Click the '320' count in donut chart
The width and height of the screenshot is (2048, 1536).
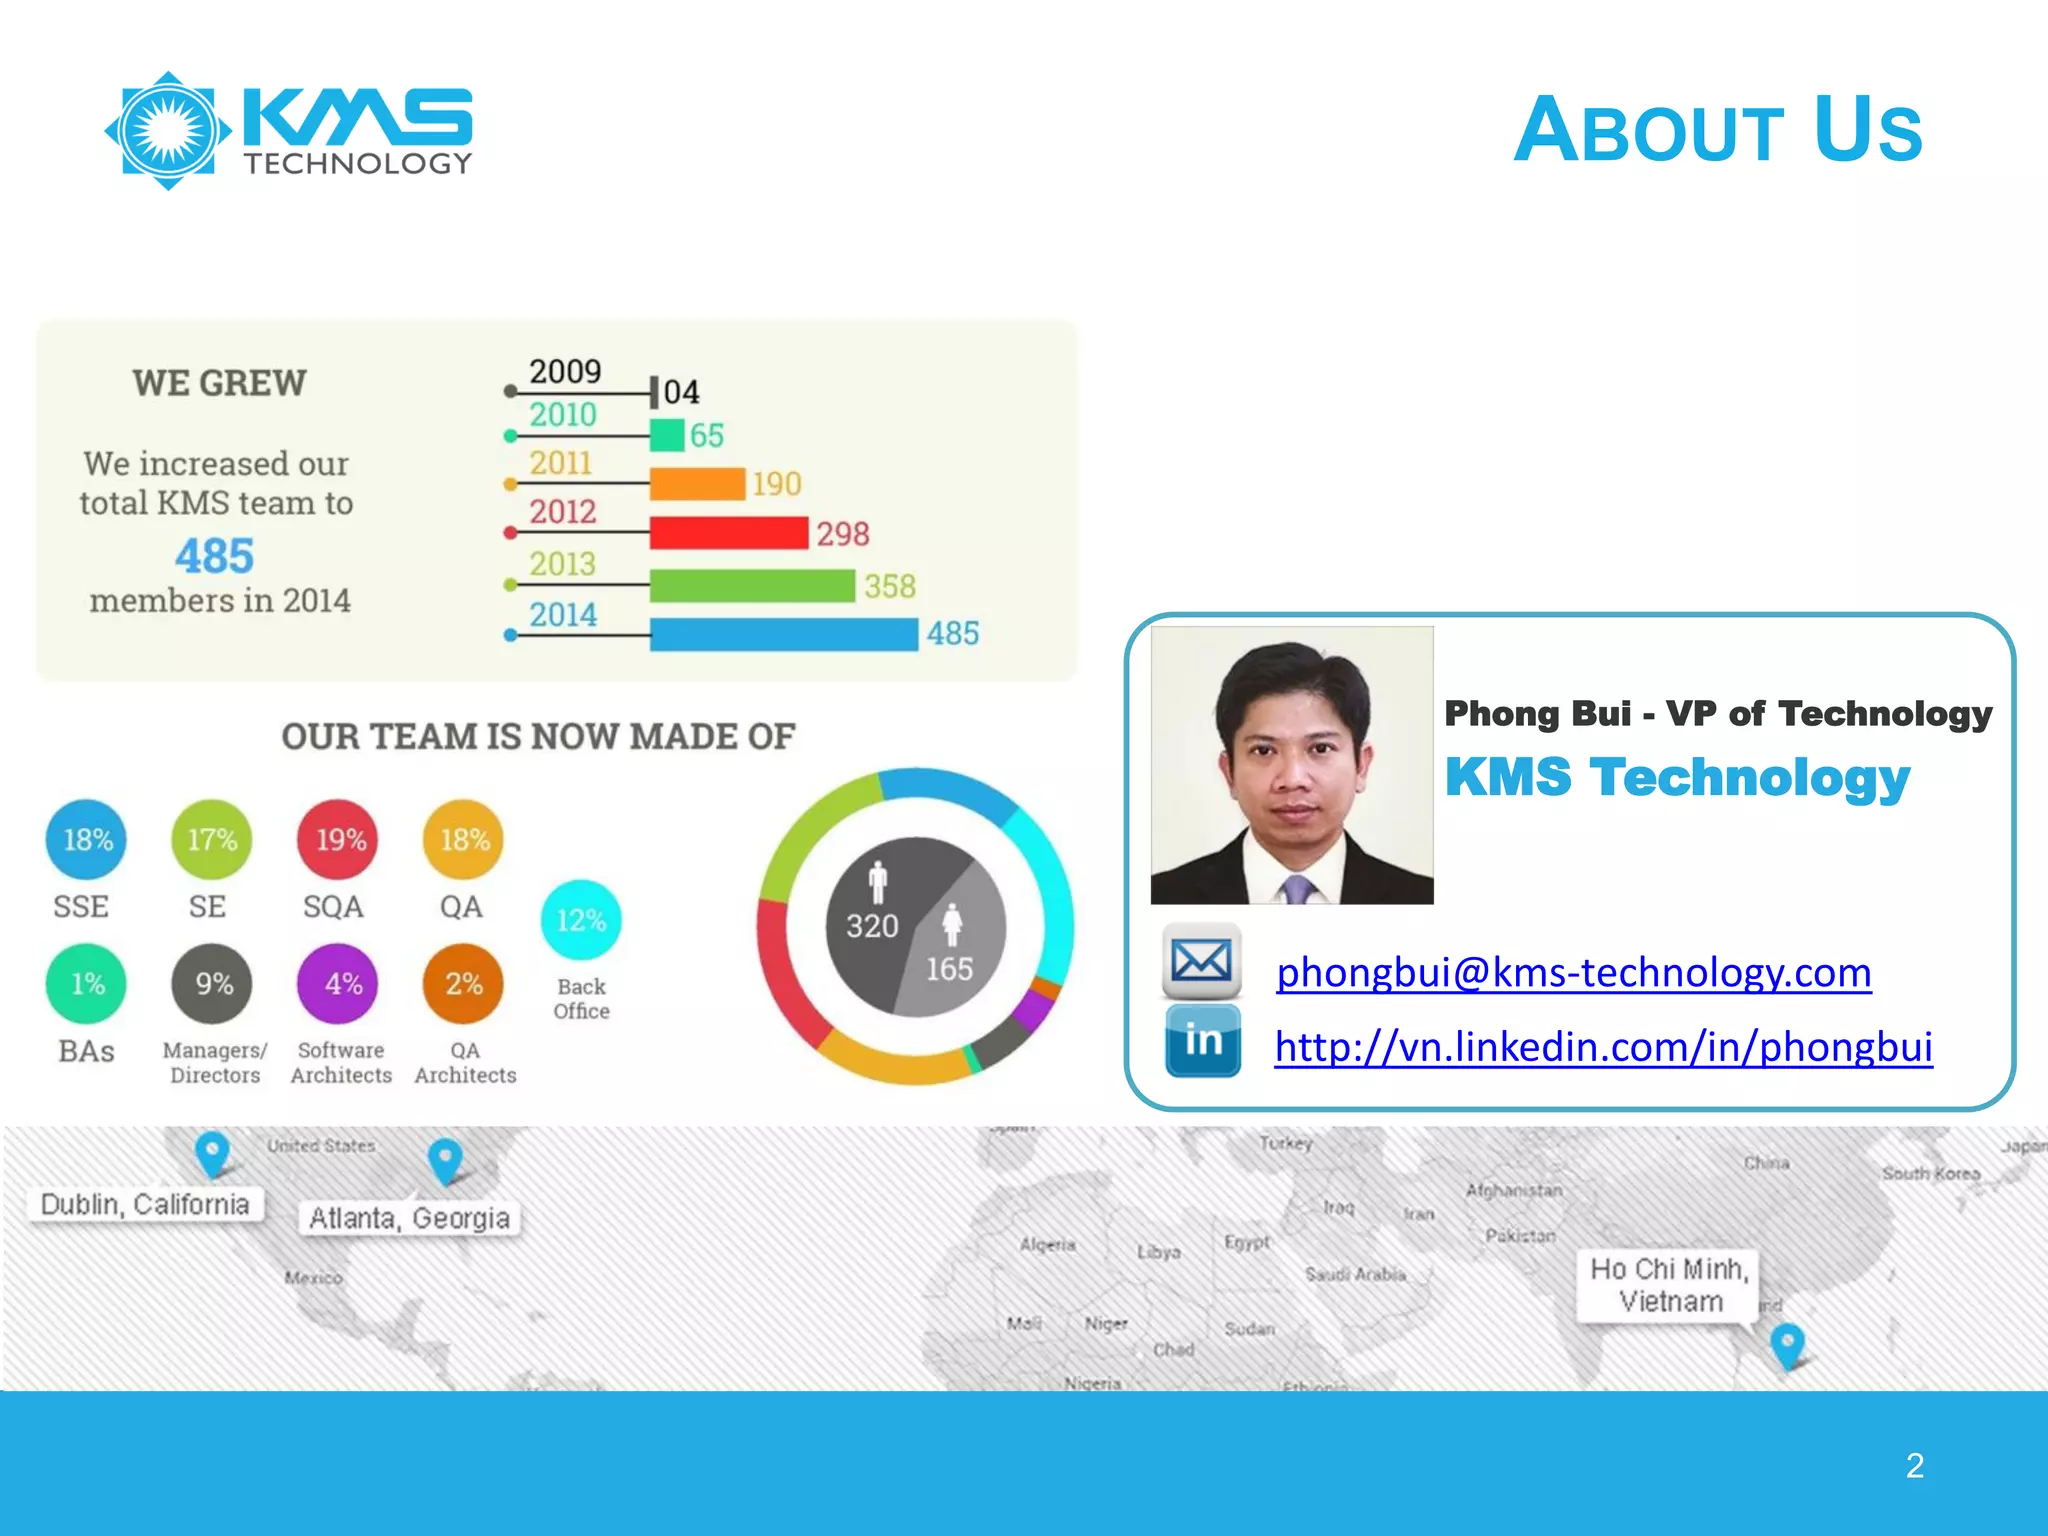click(872, 926)
